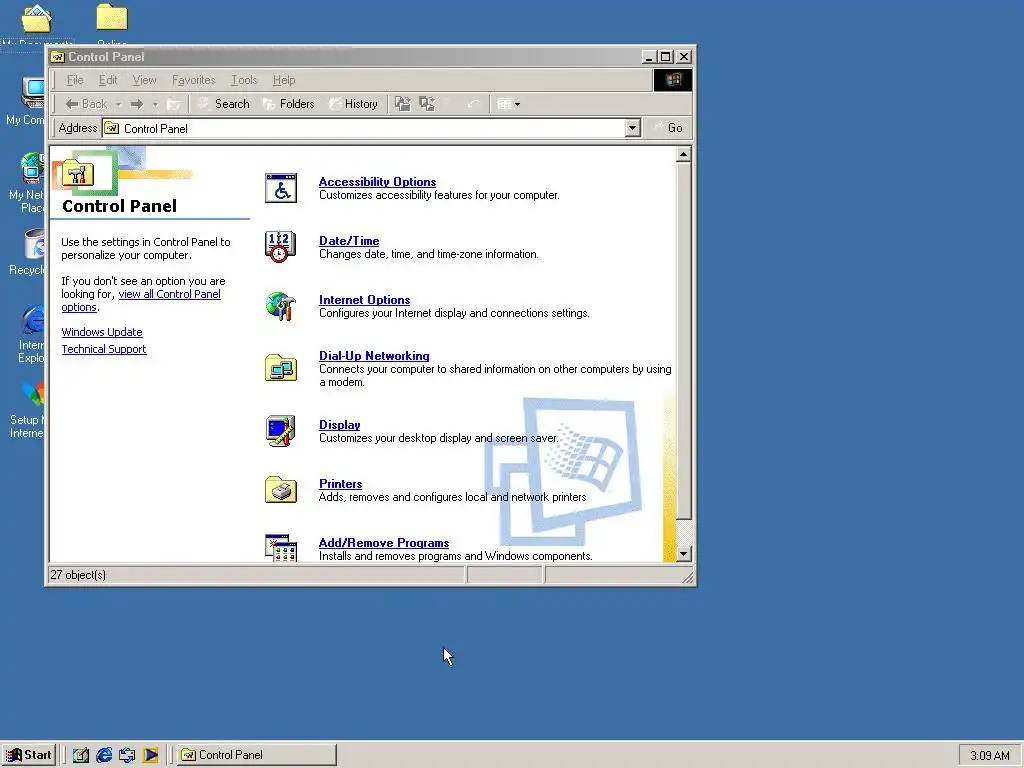Click the Internet Options globe icon

(281, 306)
